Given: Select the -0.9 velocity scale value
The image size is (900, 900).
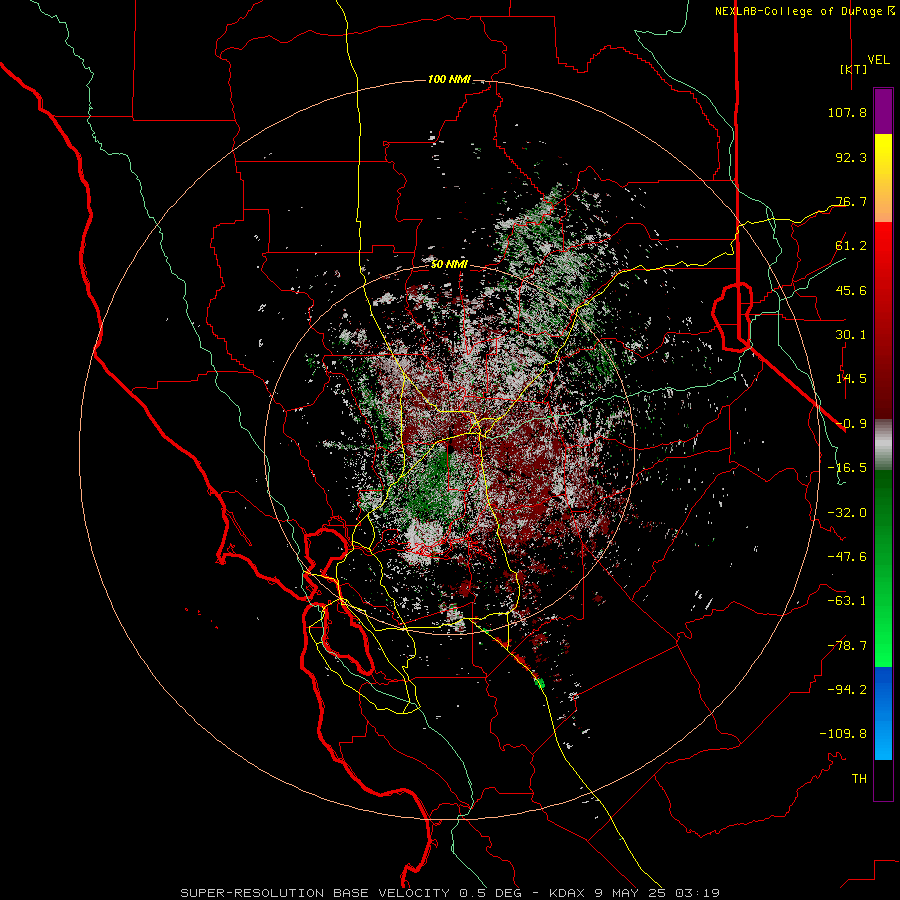Looking at the screenshot, I should pos(851,423).
